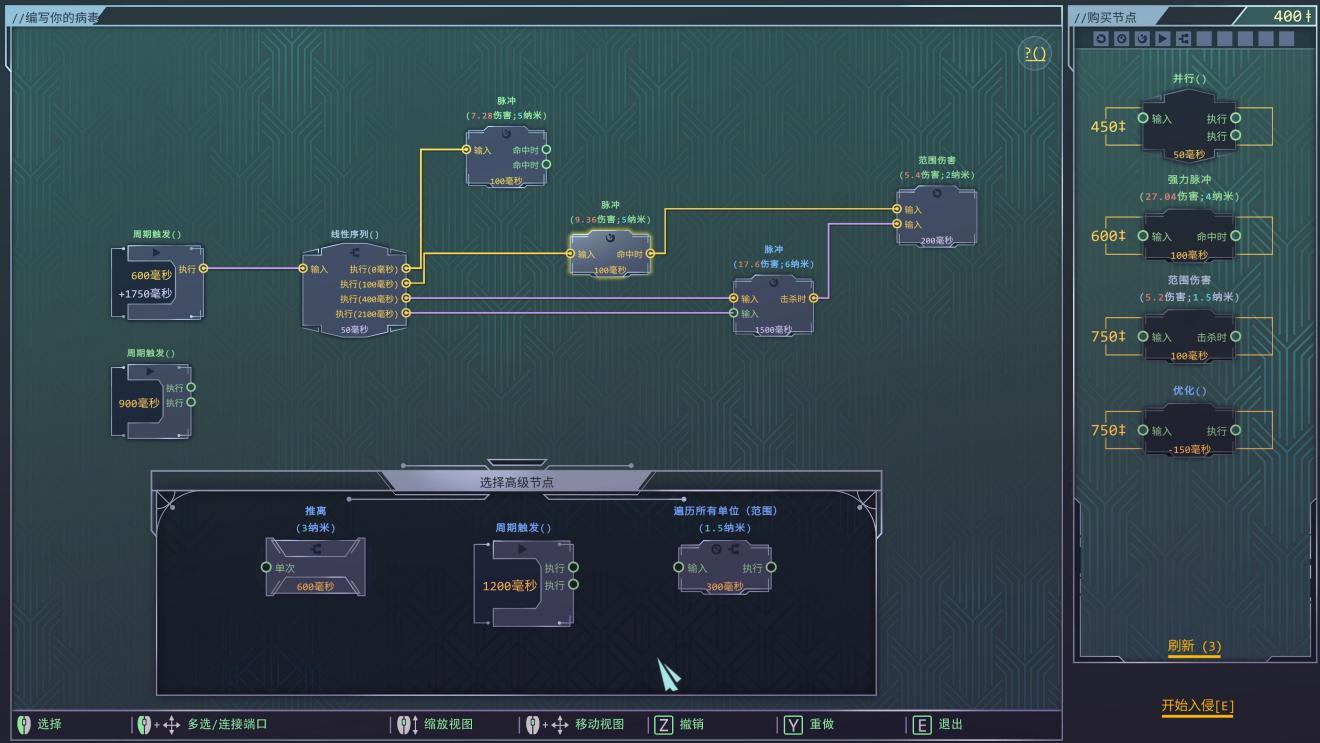1320x743 pixels.
Task: Pick the 遍历所有单位(范围) advanced node
Action: (x=724, y=567)
